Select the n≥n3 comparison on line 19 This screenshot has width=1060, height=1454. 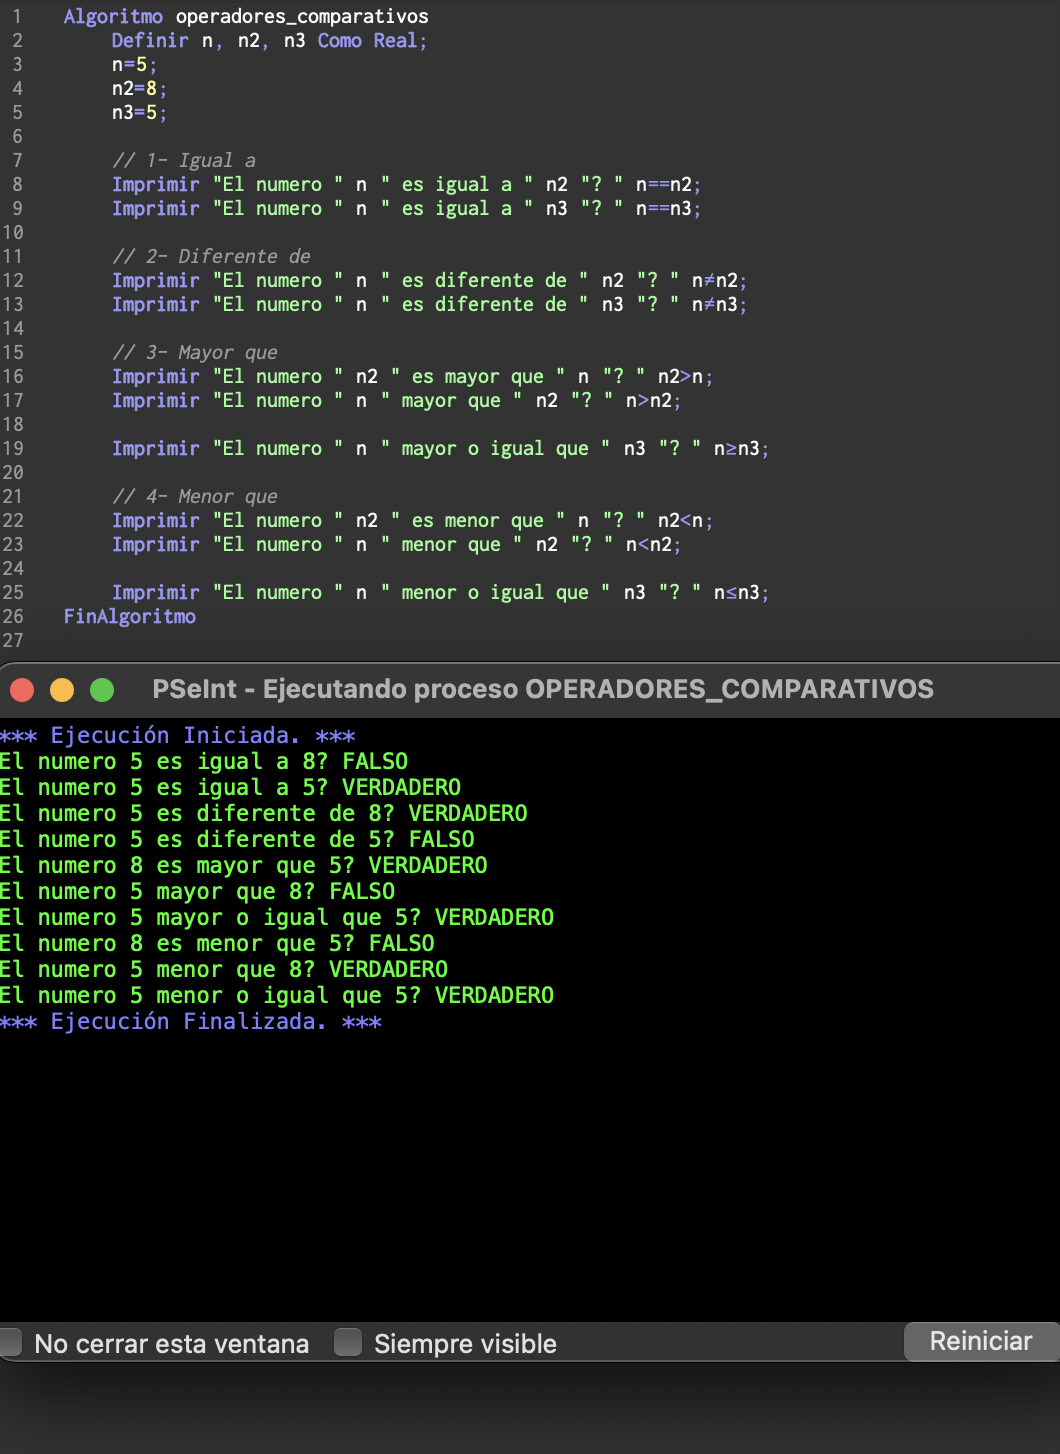click(x=737, y=448)
